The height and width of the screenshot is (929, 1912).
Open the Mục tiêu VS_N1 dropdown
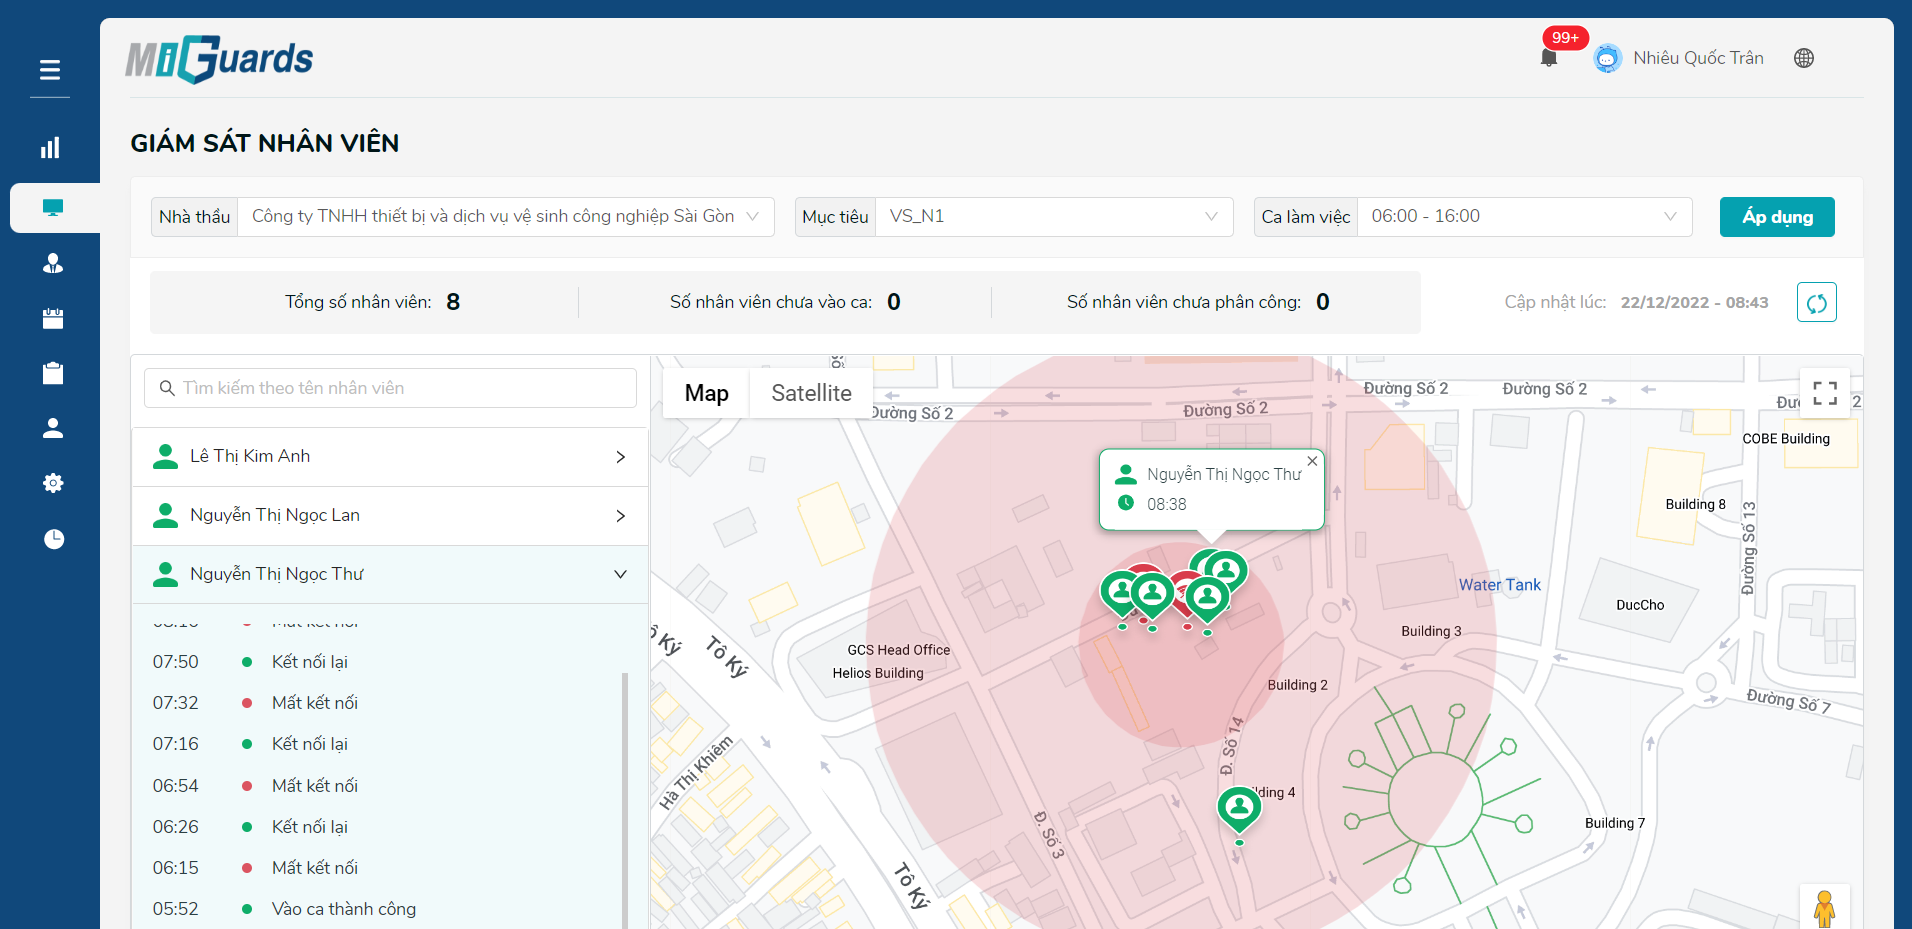pyautogui.click(x=1055, y=217)
